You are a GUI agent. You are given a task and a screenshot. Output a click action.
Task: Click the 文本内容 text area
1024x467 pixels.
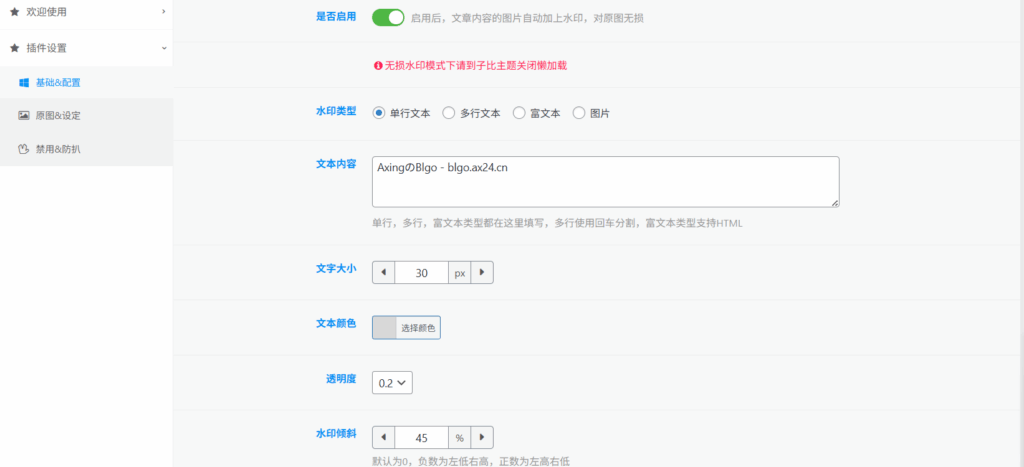(604, 181)
